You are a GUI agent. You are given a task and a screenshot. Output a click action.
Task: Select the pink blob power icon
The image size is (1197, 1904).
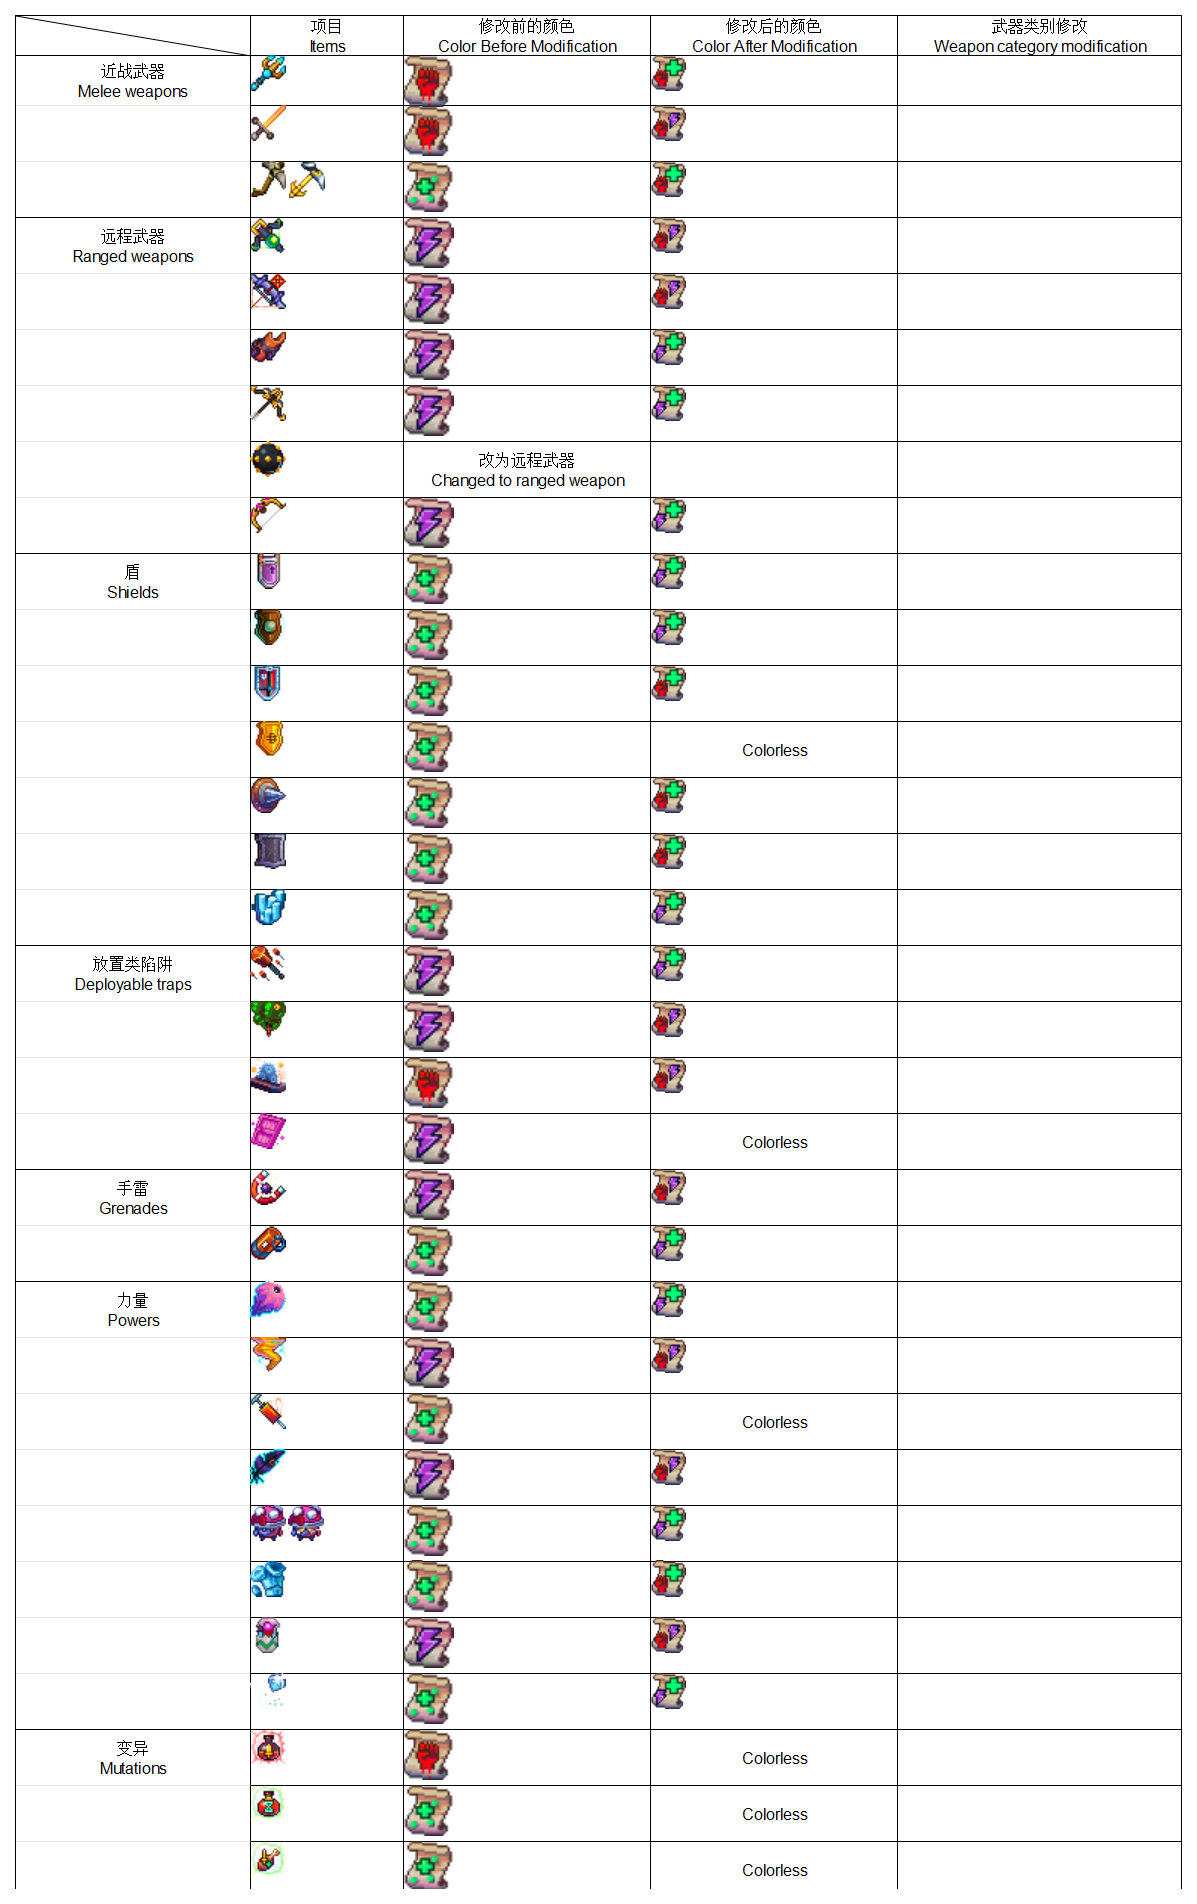click(x=268, y=1300)
